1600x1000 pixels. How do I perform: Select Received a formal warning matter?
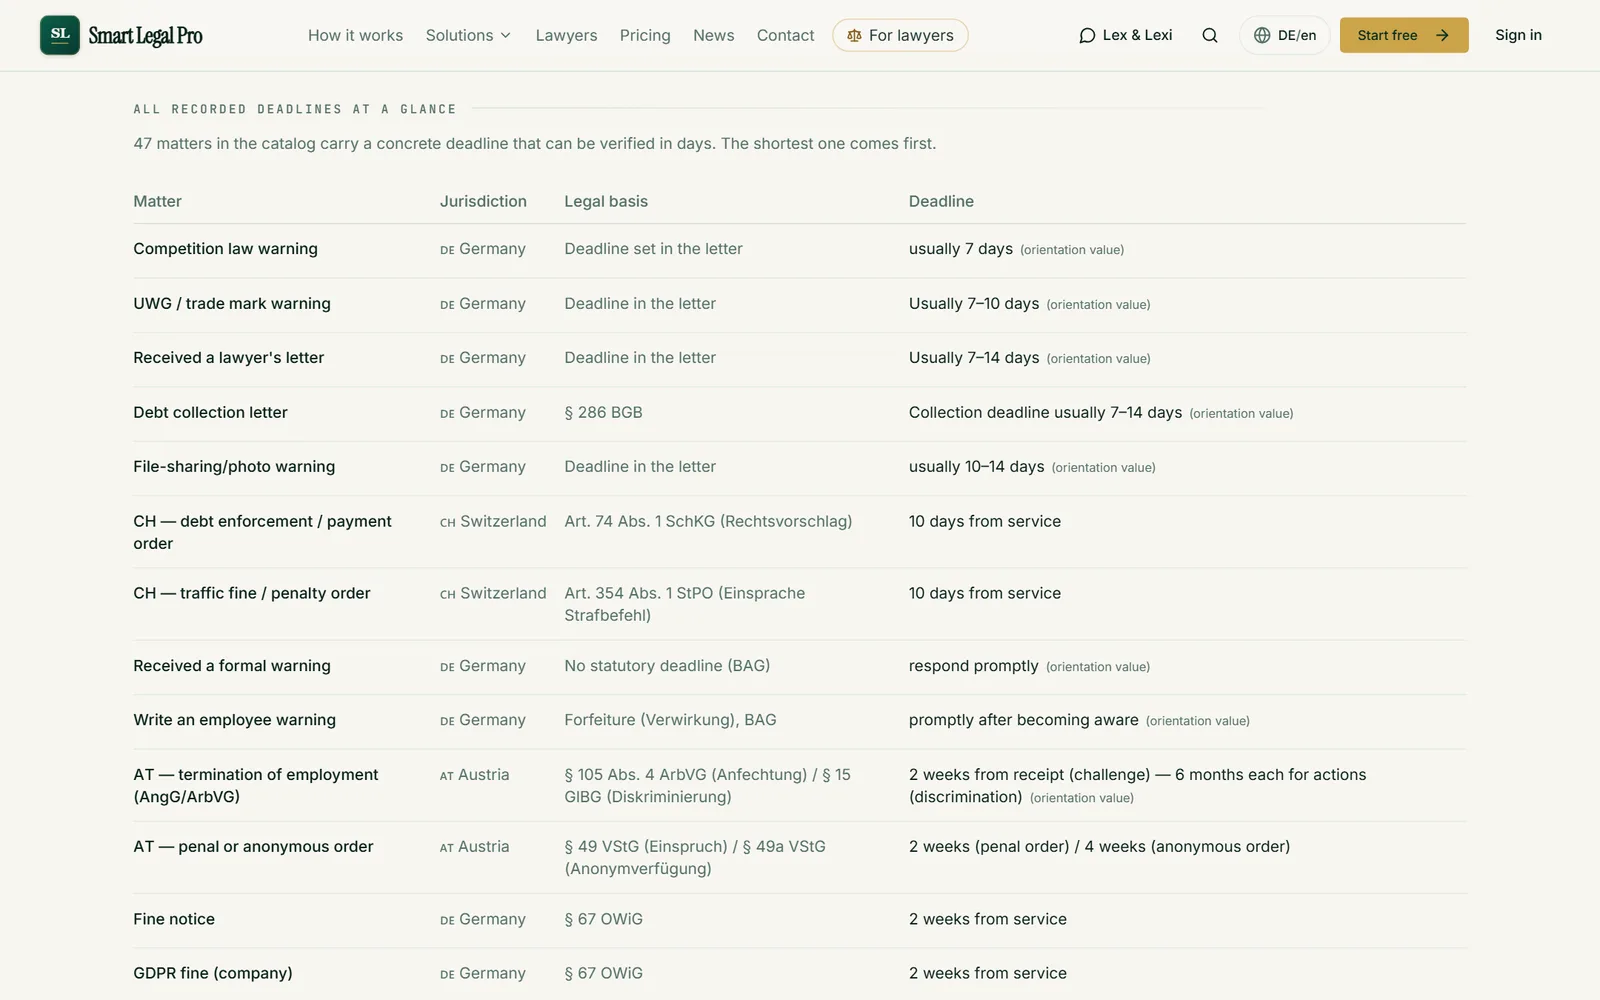pos(232,666)
